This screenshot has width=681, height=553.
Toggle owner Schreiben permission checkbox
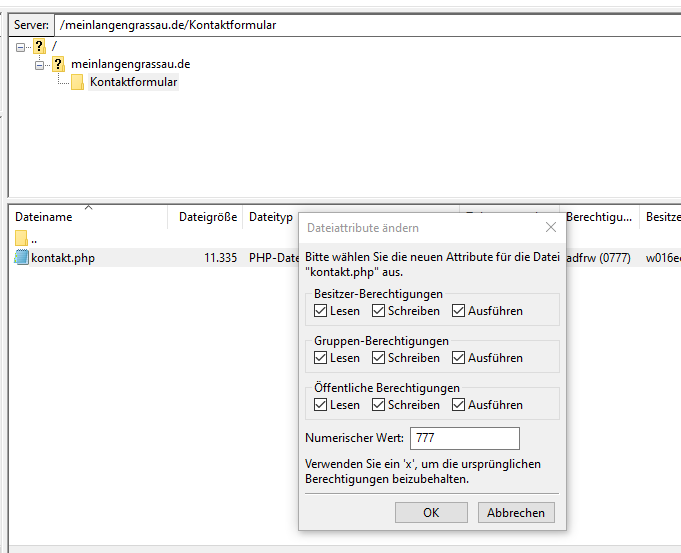(378, 311)
